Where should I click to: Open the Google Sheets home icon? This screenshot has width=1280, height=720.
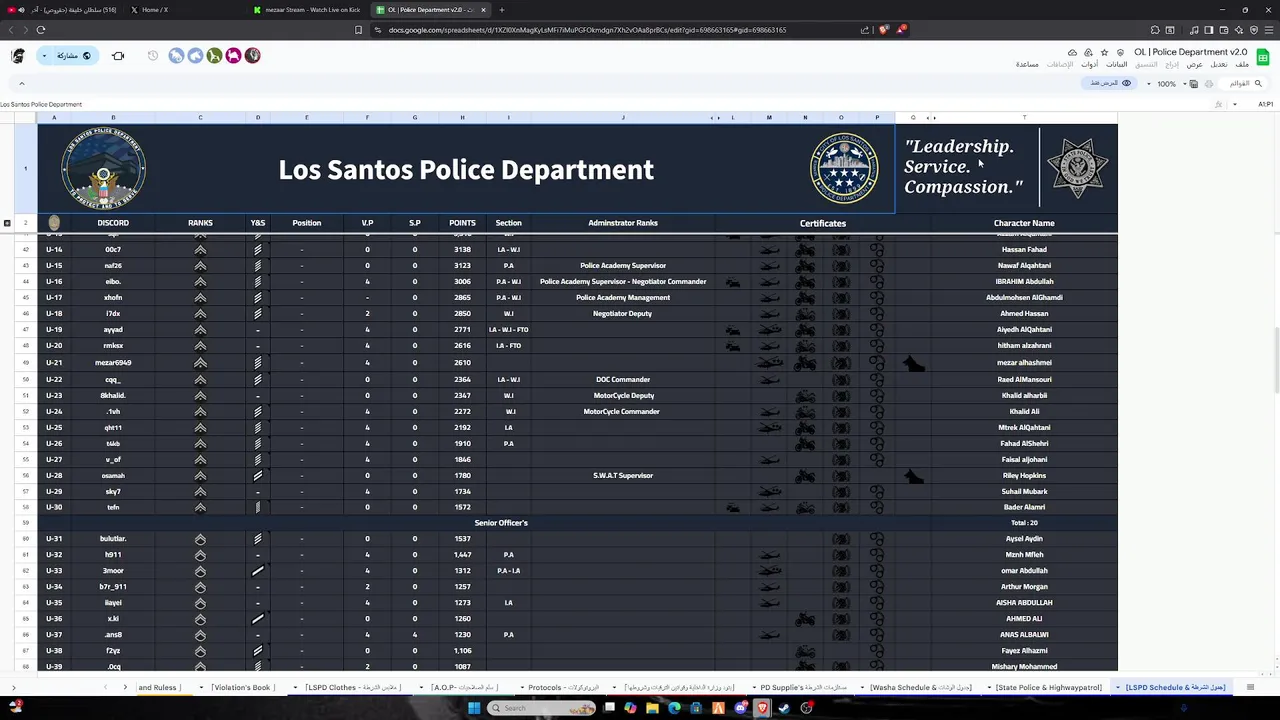[1263, 57]
